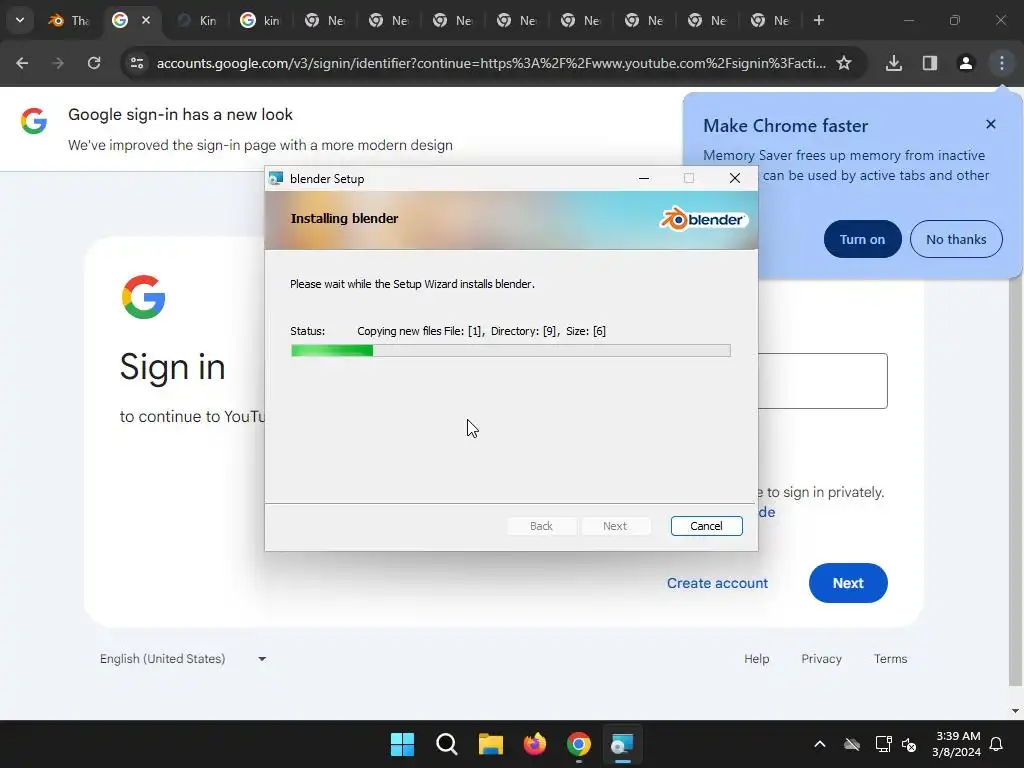Open Chrome side panel icon
1024x768 pixels.
(930, 63)
